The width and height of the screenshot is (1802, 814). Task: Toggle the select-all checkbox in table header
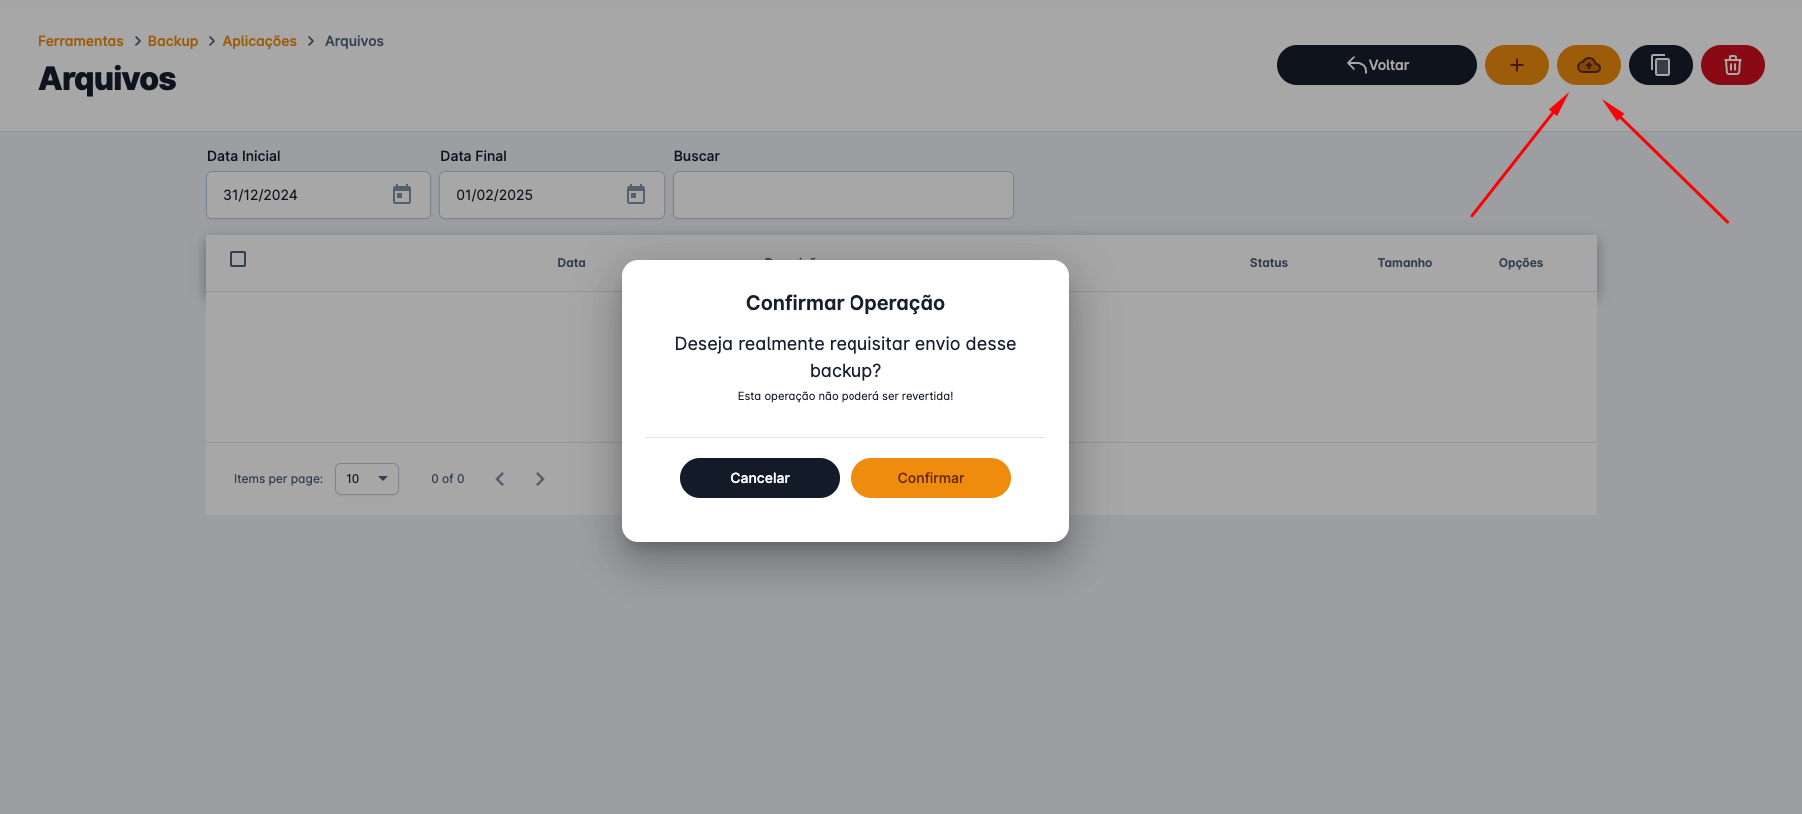[238, 259]
